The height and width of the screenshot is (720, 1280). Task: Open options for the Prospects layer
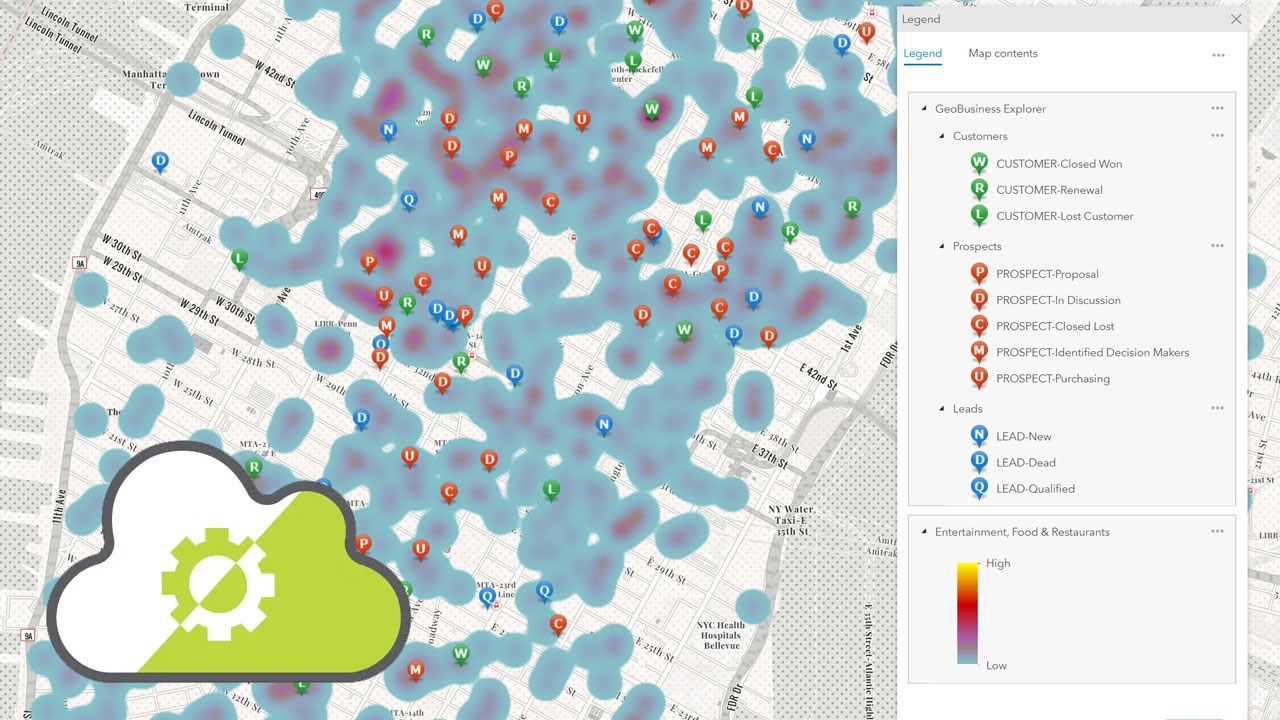click(x=1217, y=245)
